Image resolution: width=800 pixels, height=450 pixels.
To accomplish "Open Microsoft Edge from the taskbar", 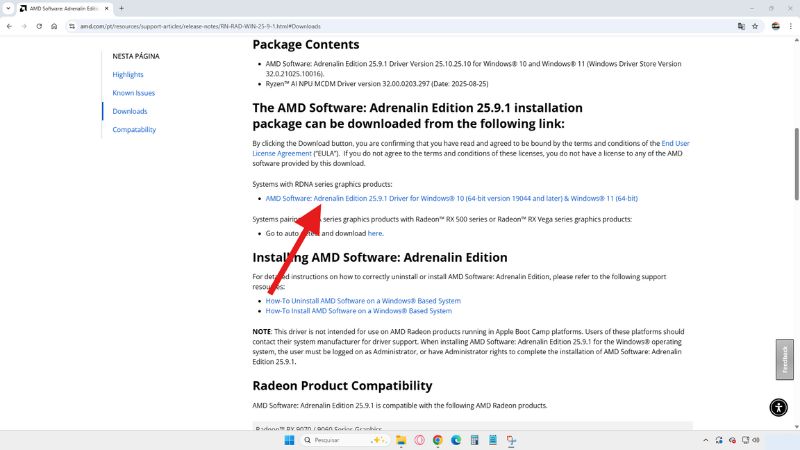I will click(456, 440).
